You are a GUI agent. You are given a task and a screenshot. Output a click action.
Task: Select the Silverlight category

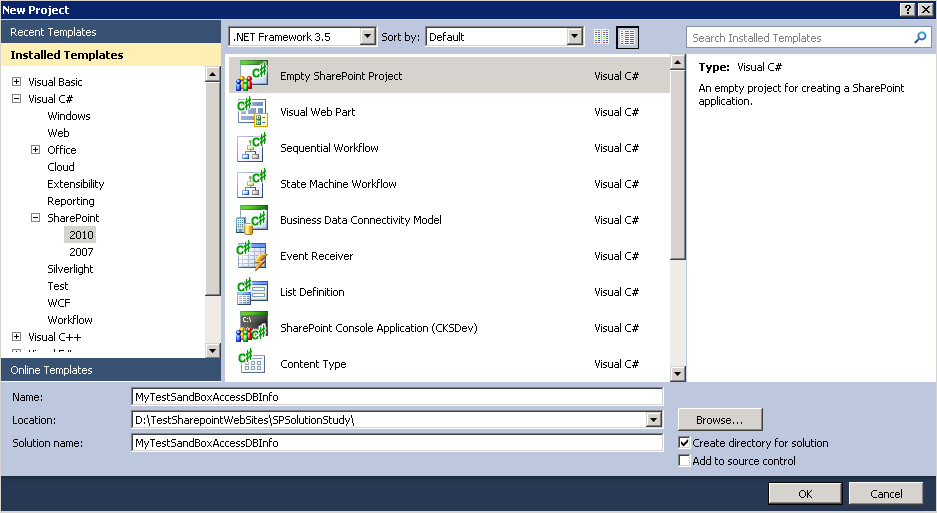pyautogui.click(x=71, y=269)
